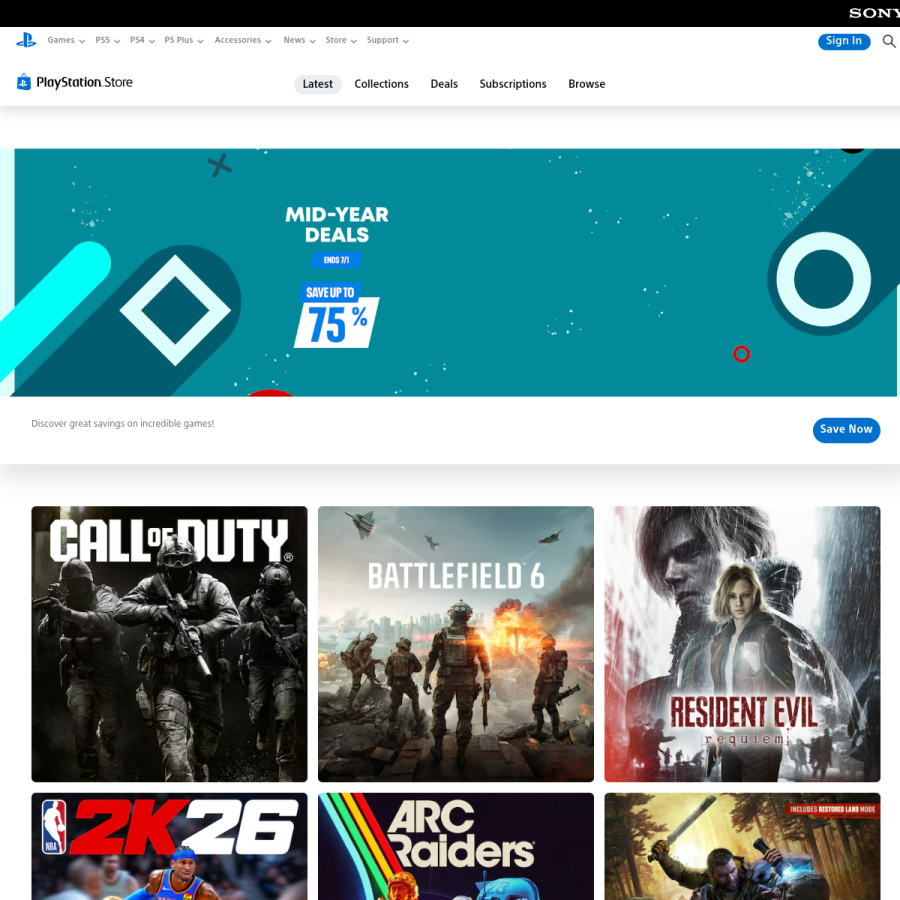
Task: Select the Latest tab
Action: 317,84
